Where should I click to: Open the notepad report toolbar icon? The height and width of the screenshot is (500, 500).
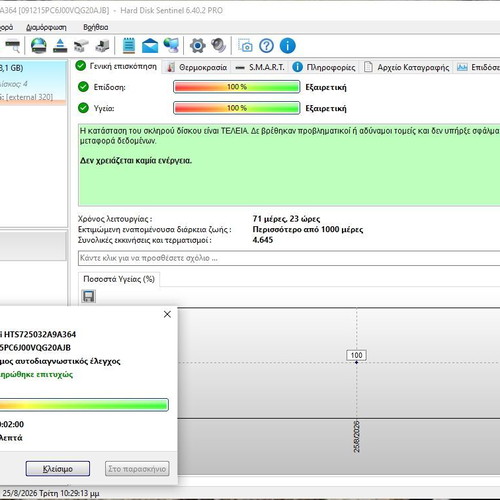(x=129, y=46)
